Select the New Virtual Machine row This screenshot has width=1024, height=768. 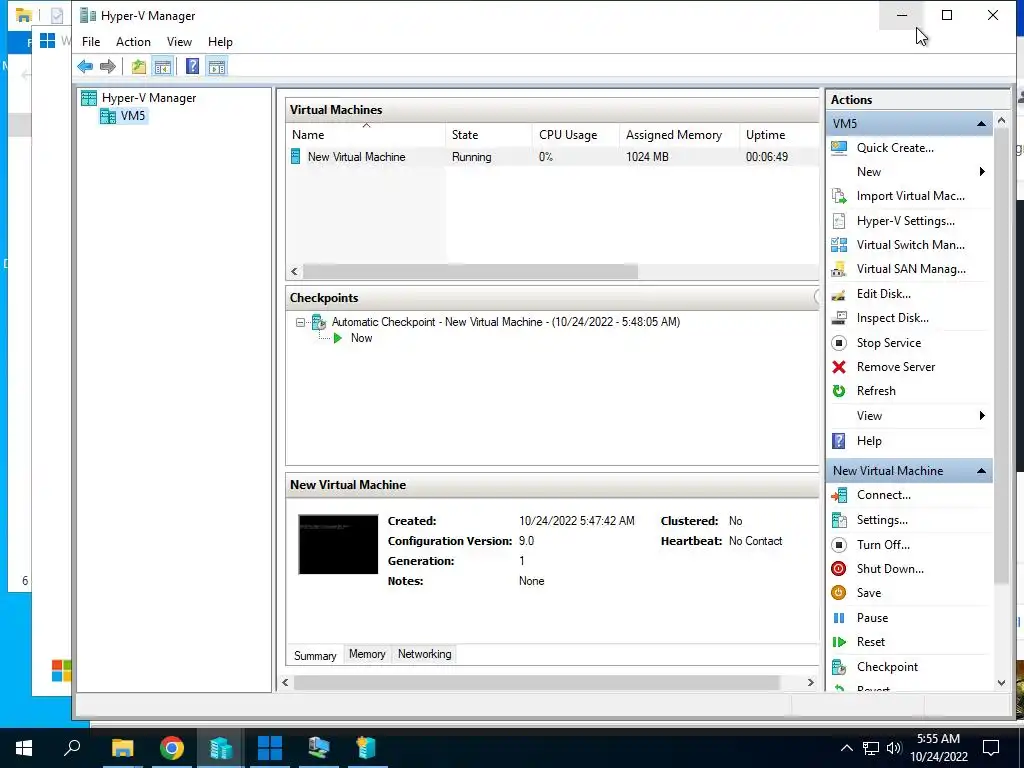tap(554, 157)
